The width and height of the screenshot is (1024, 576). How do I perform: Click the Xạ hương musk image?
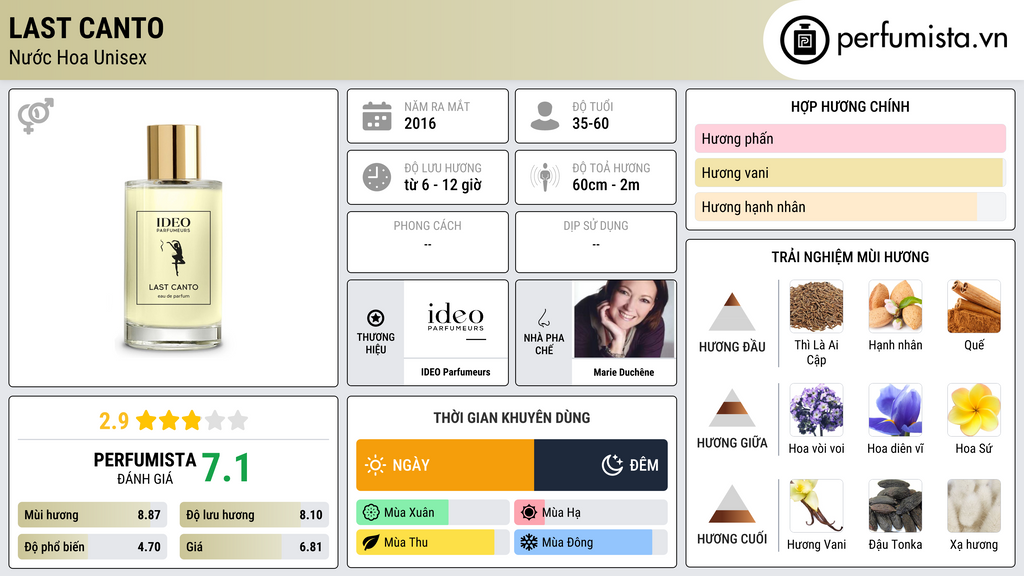tap(974, 506)
